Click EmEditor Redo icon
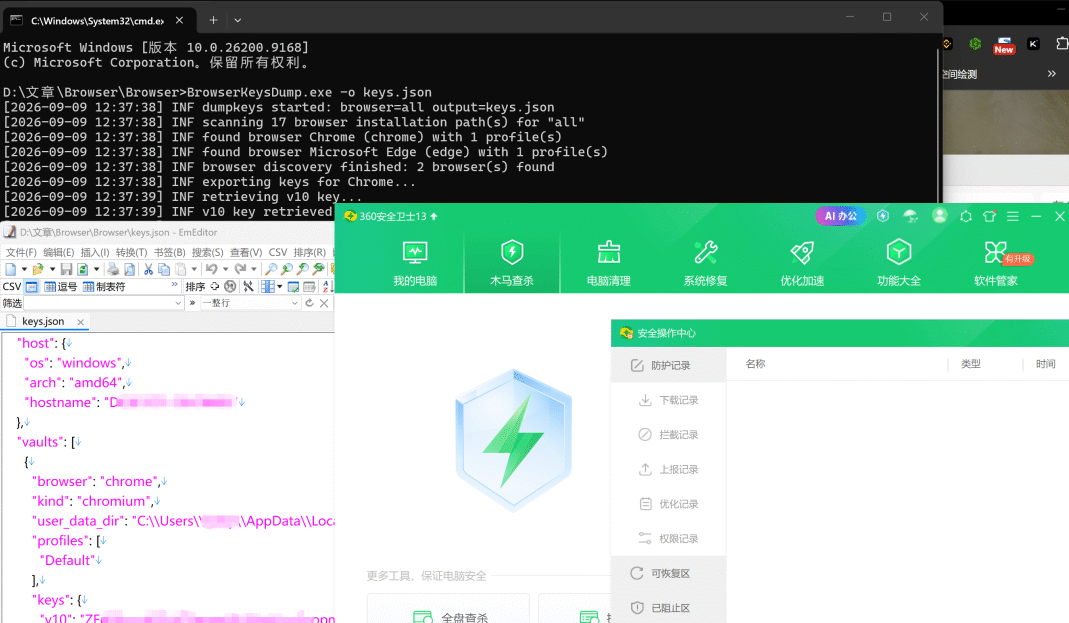The height and width of the screenshot is (623, 1069). coord(241,269)
